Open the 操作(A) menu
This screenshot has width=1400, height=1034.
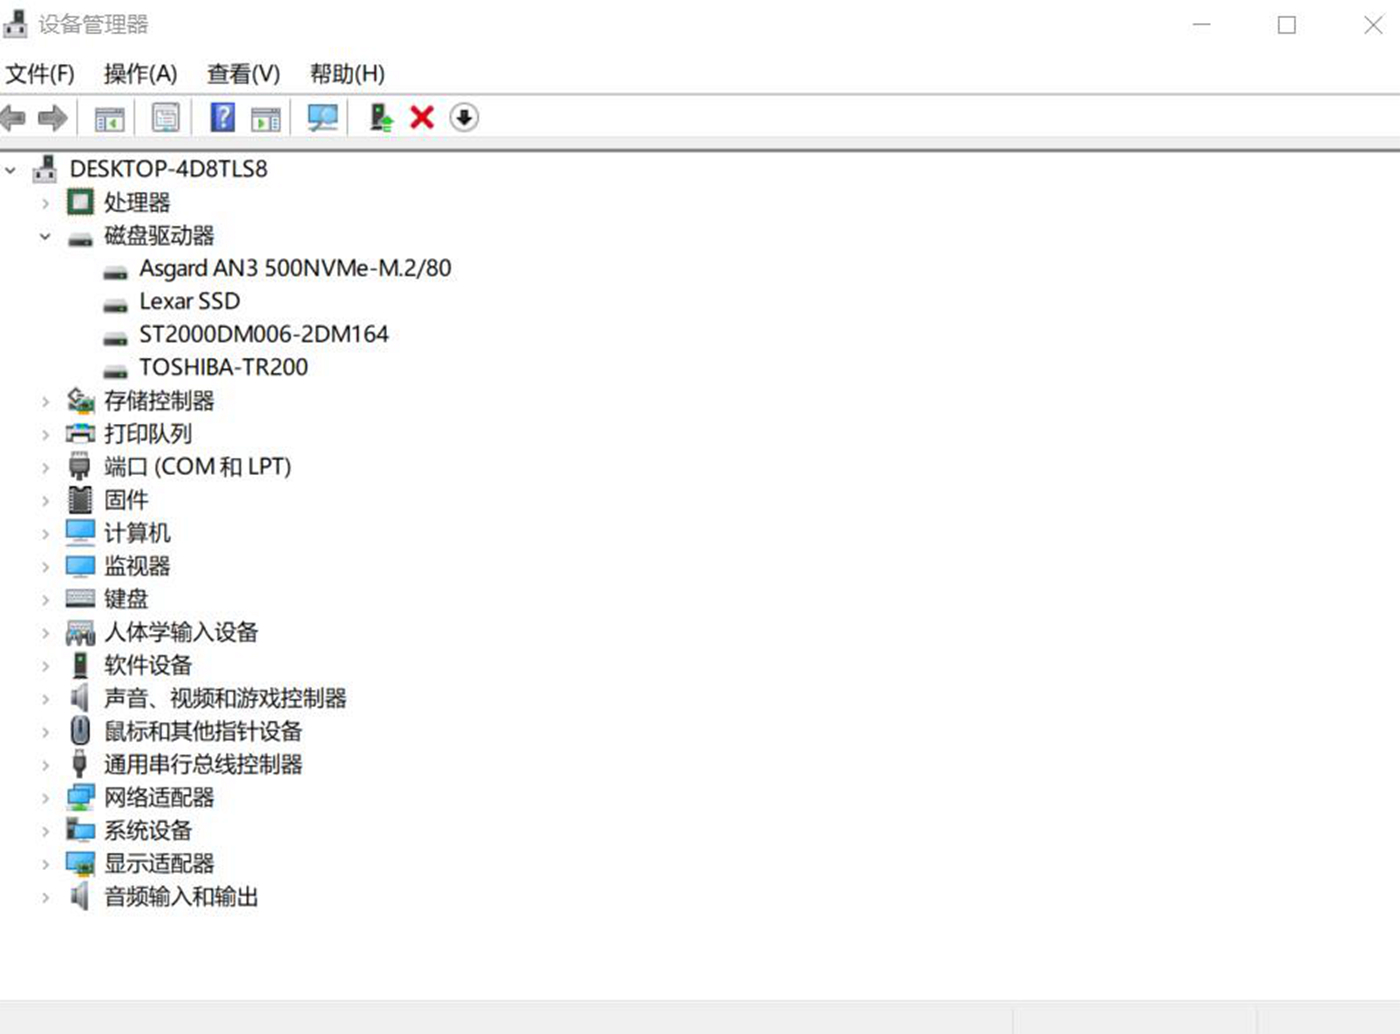tap(140, 73)
